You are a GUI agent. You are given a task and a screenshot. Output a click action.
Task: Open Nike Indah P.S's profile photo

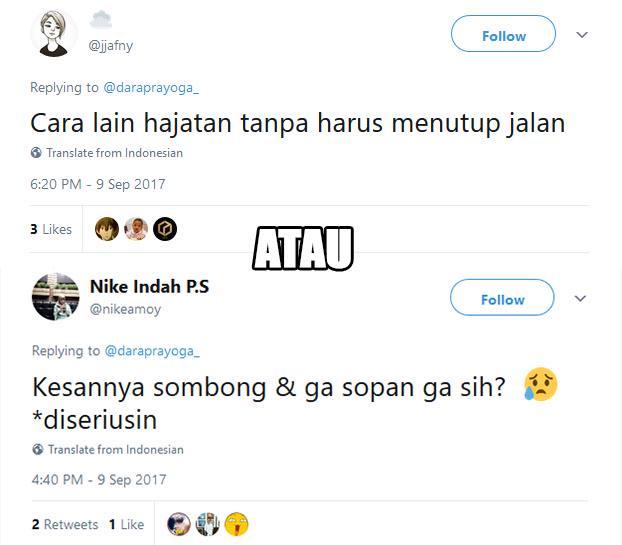coord(55,296)
